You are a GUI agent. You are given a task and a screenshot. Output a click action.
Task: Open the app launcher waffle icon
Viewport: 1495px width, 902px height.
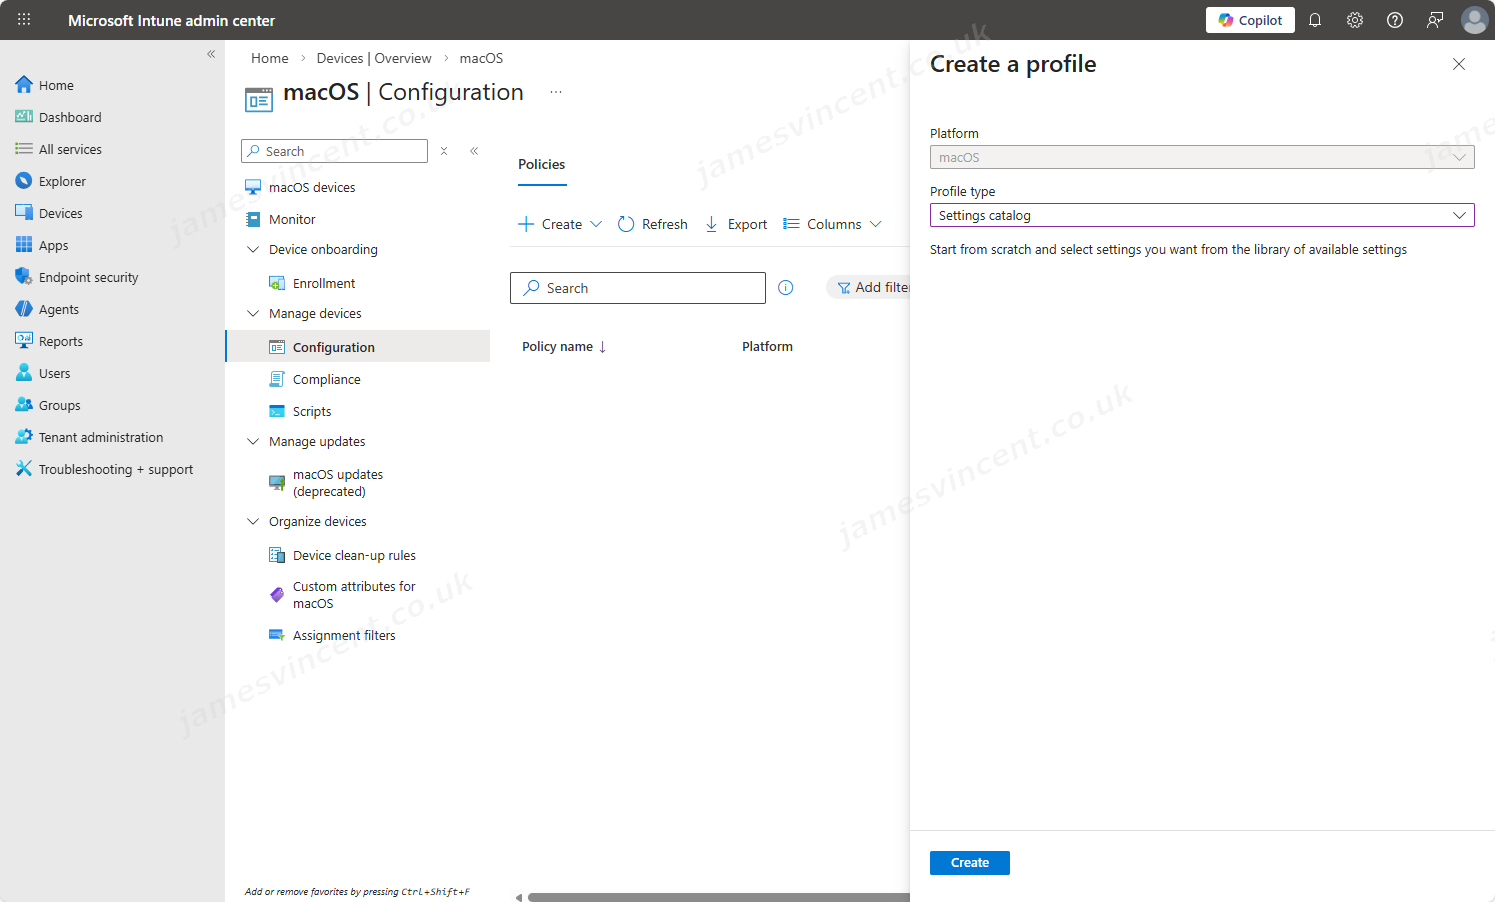[24, 20]
